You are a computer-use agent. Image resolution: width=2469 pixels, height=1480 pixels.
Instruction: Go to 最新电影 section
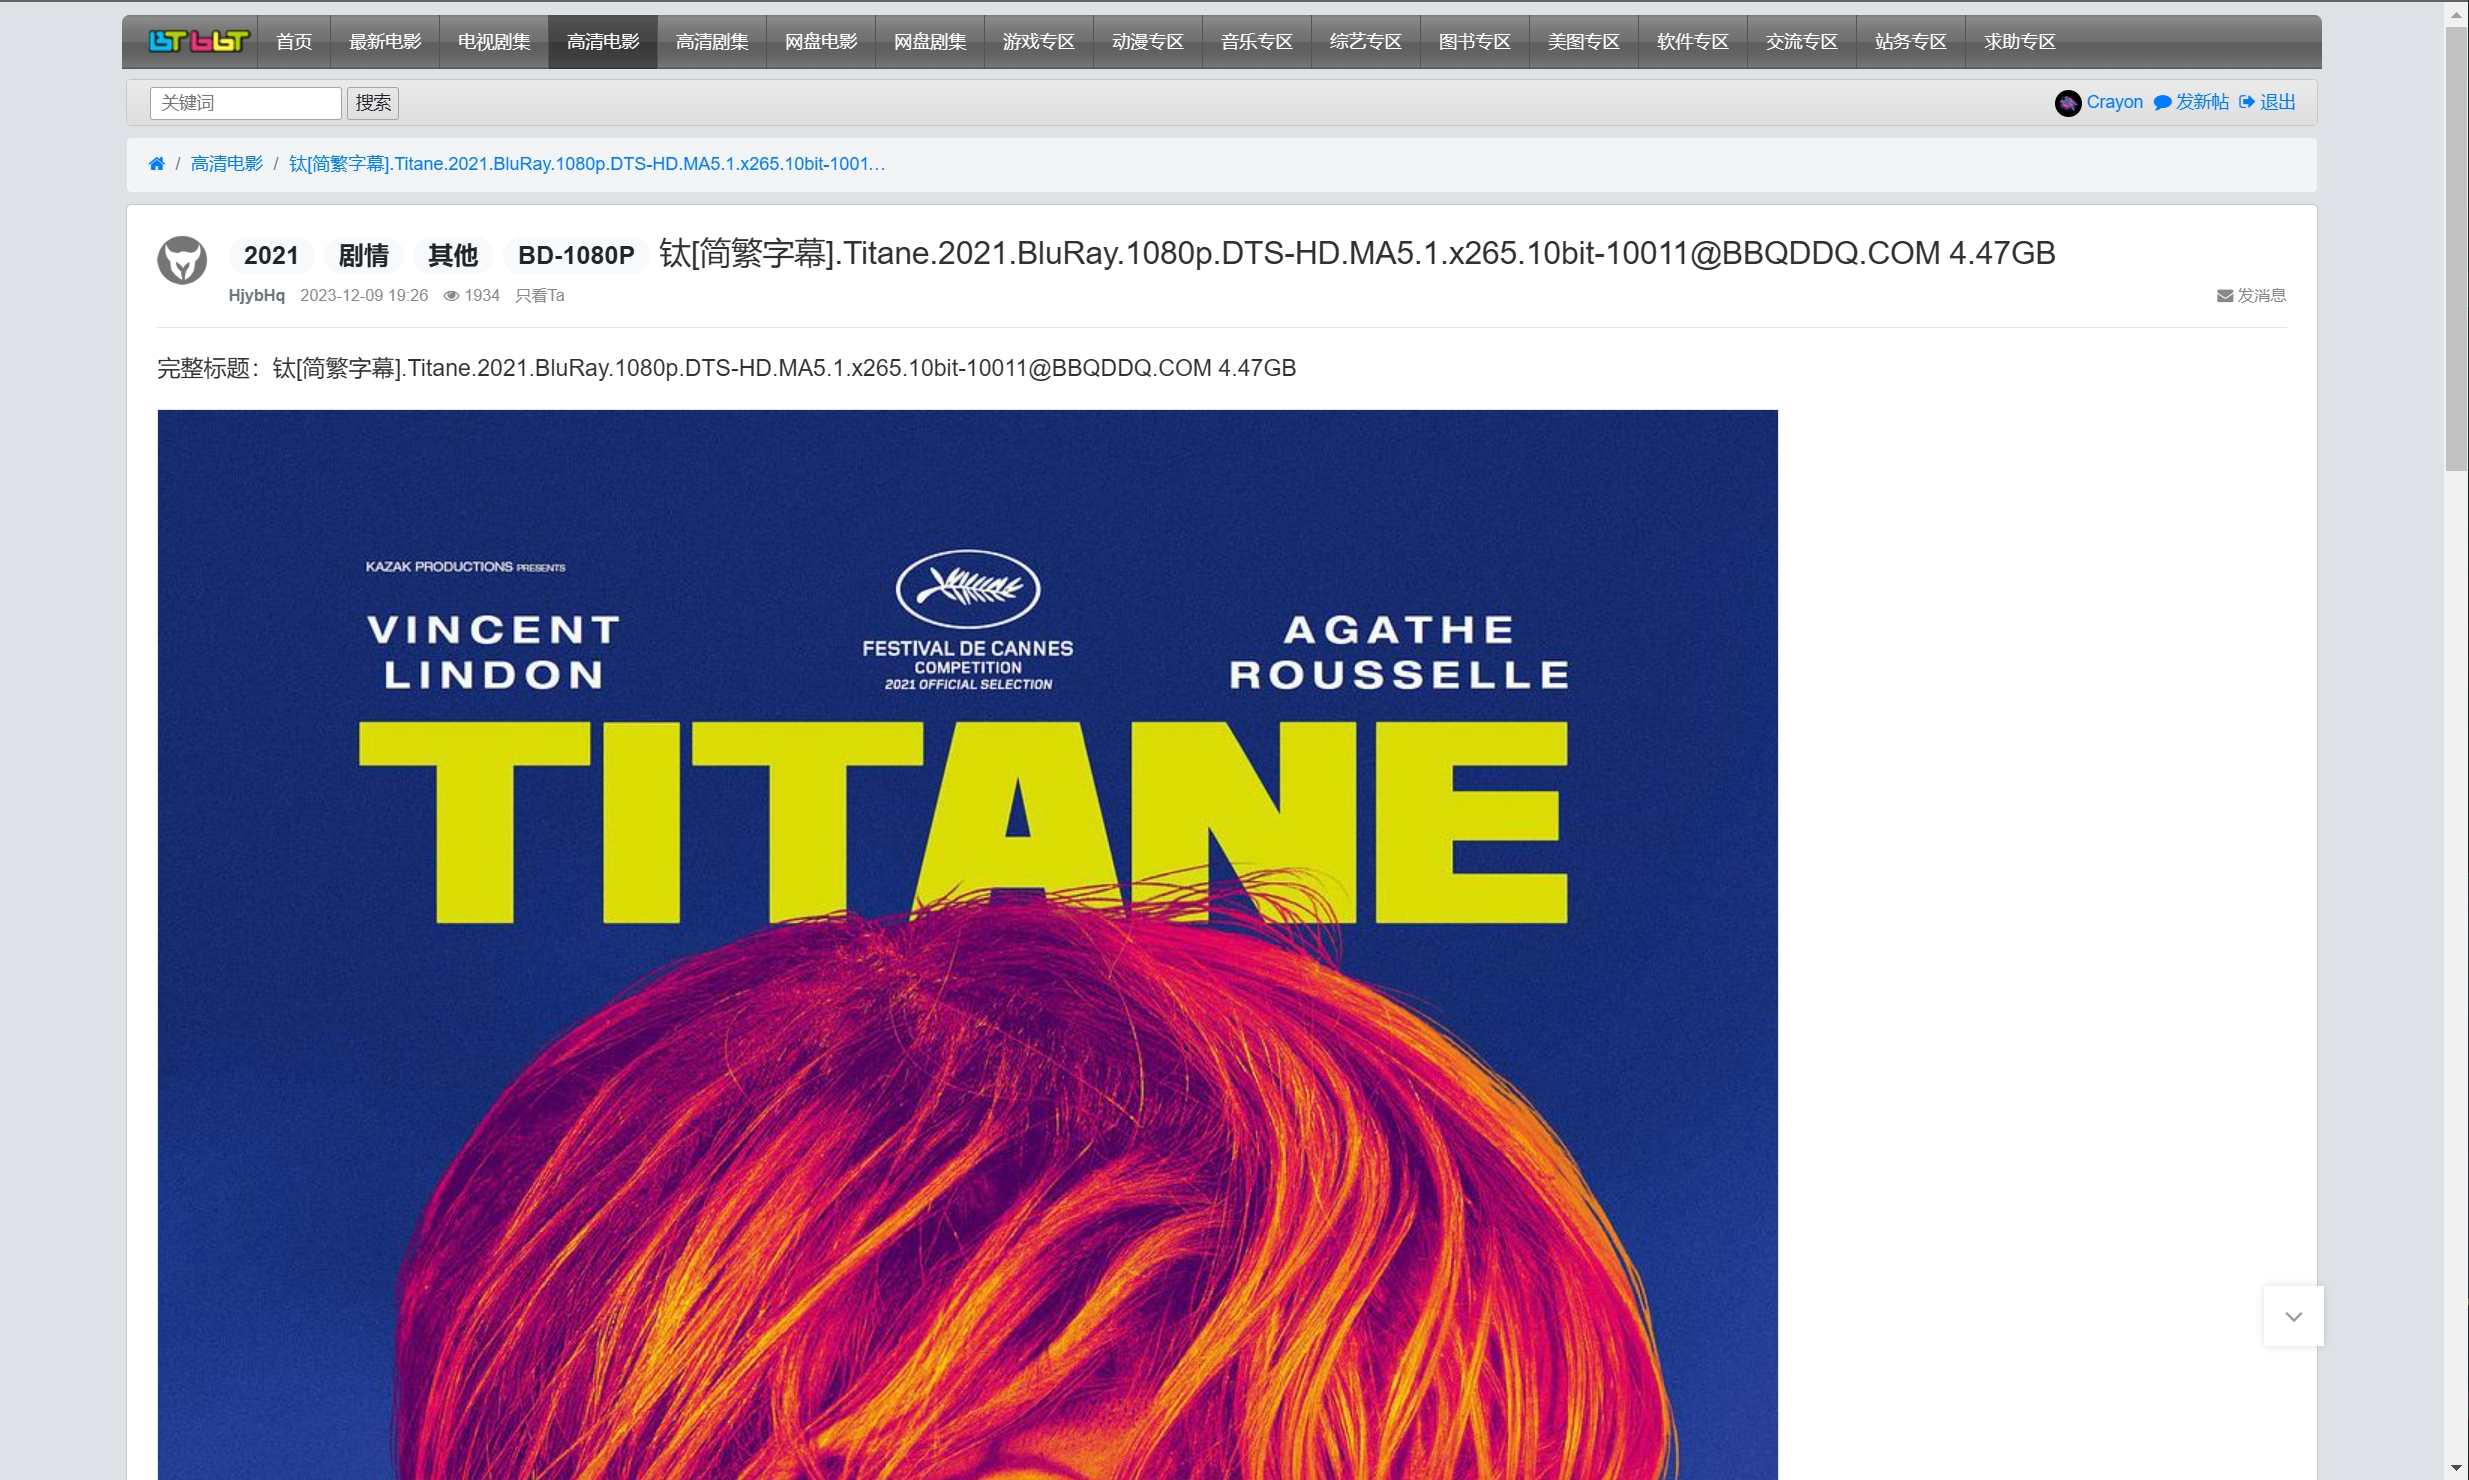385,42
